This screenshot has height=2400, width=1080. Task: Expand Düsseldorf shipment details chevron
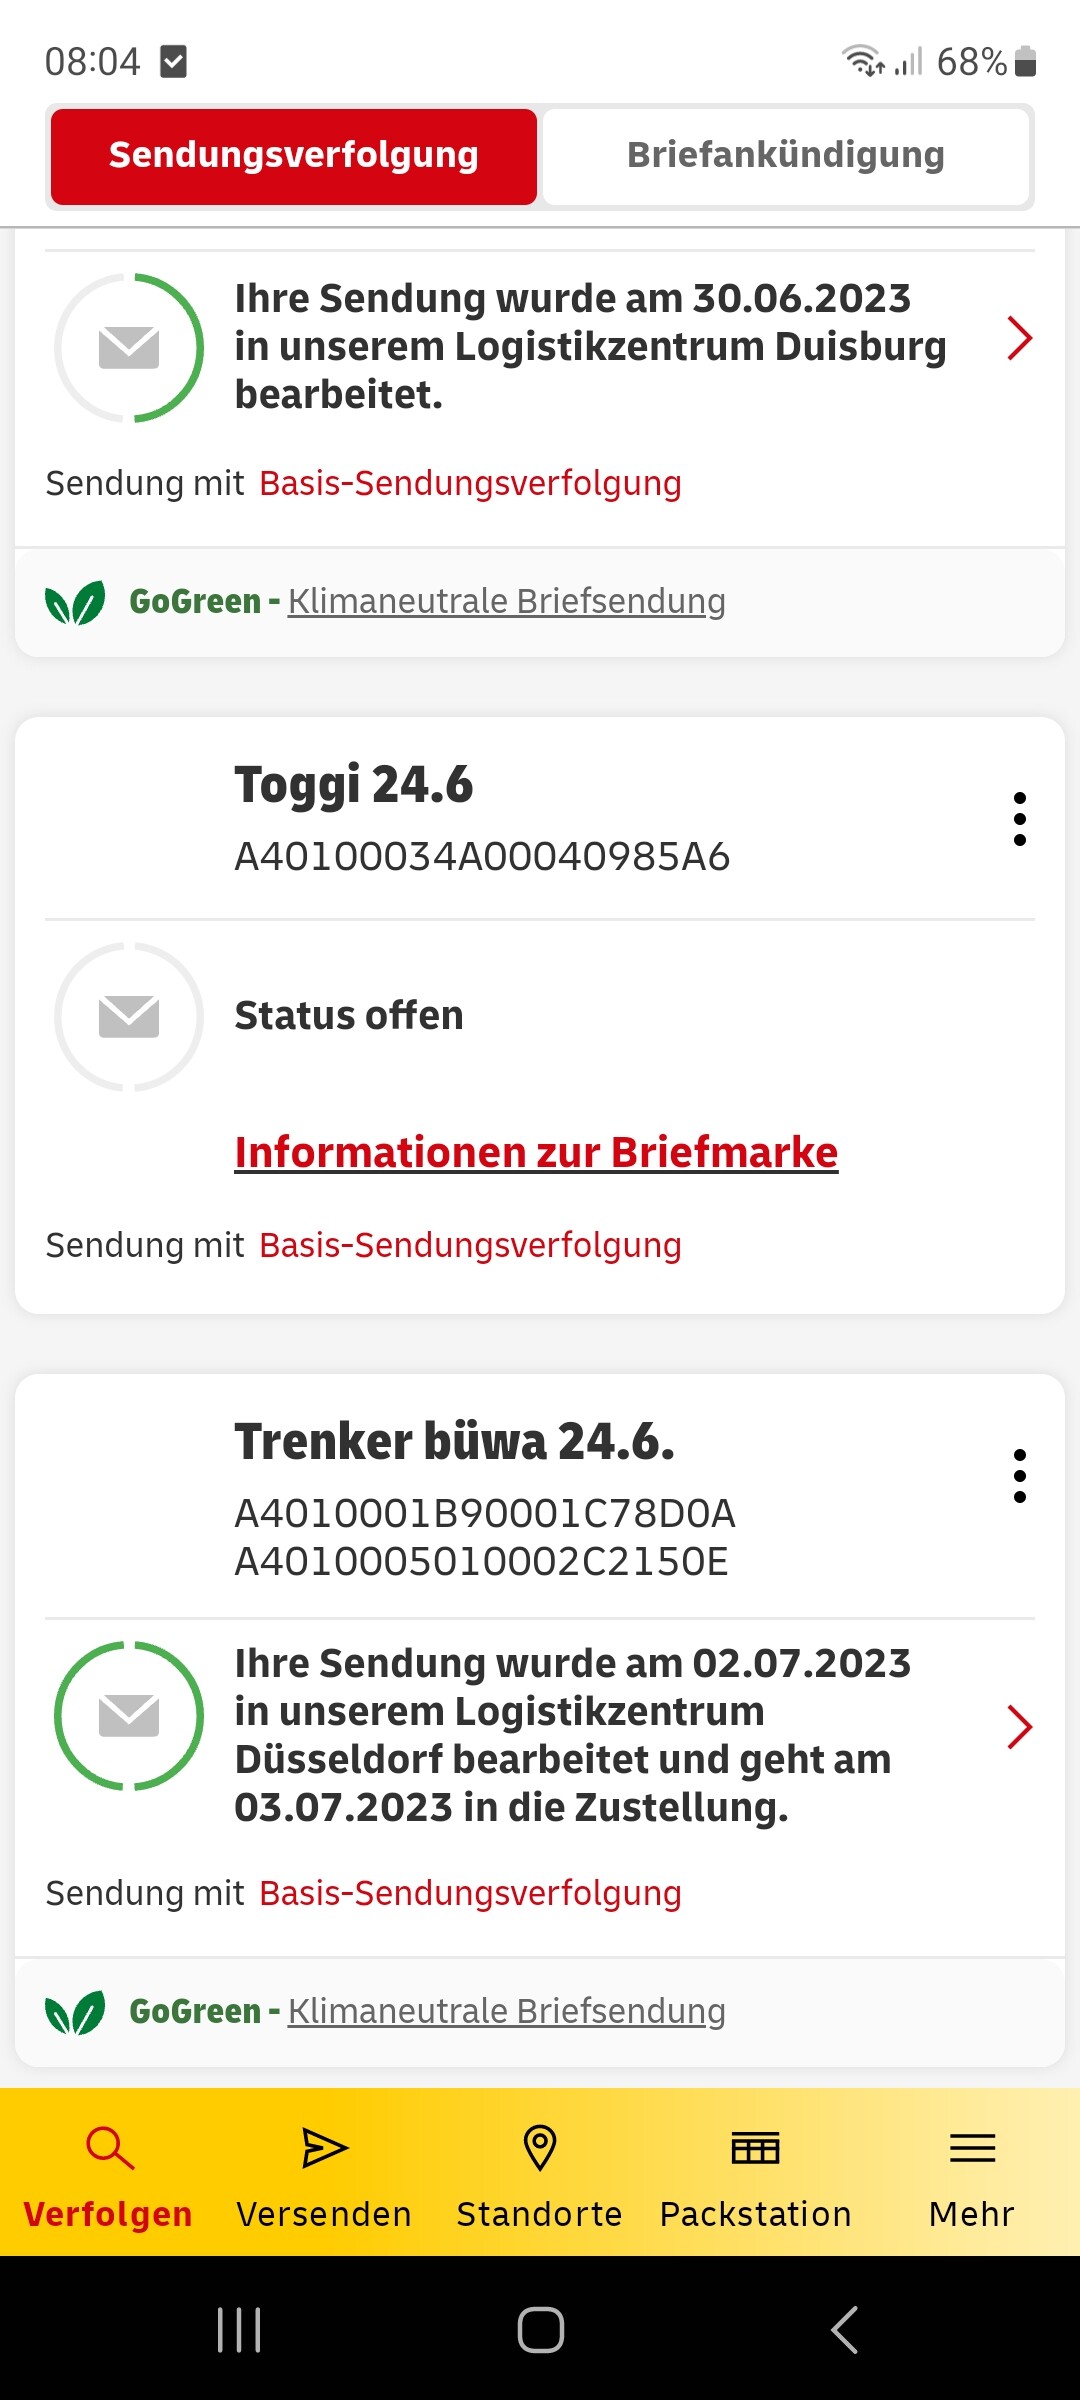[1019, 1727]
